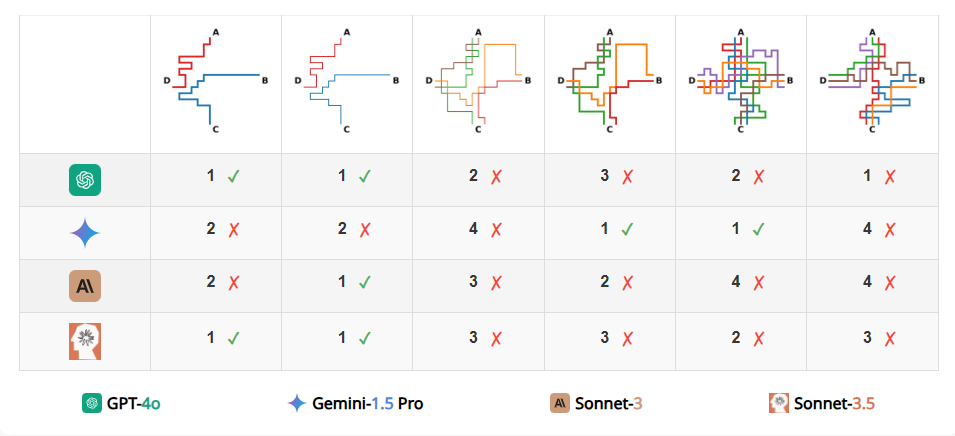This screenshot has height=436, width=955.
Task: Click the Gemini-1.5 Pro legend label
Action: coord(368,403)
